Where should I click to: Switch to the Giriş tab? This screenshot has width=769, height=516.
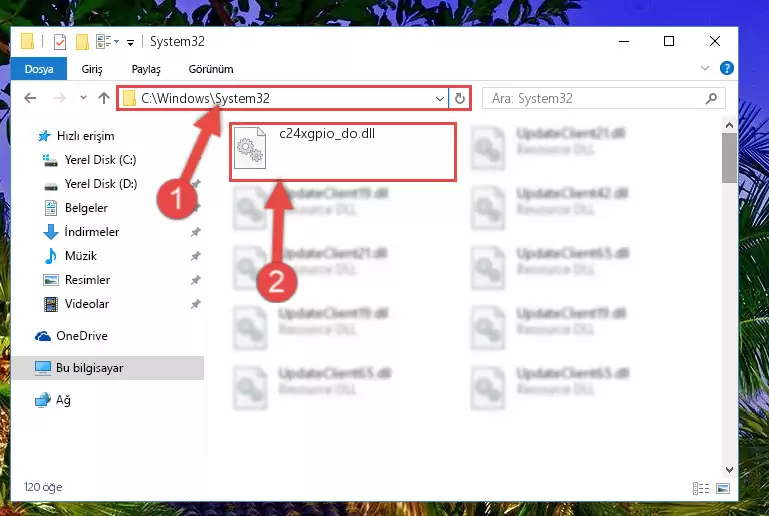[x=92, y=69]
